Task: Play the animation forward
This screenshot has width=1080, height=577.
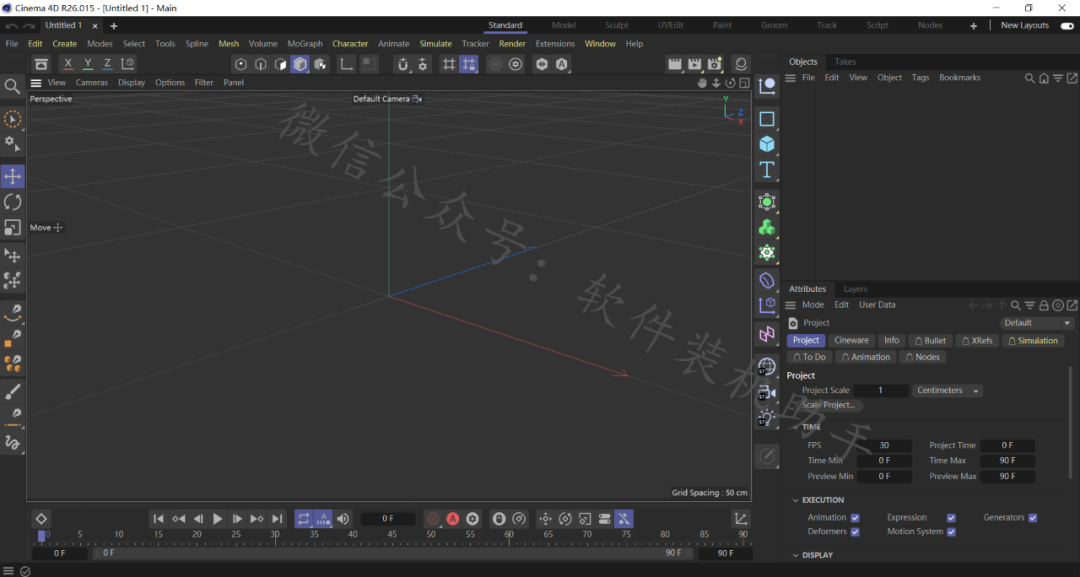Action: pos(217,518)
